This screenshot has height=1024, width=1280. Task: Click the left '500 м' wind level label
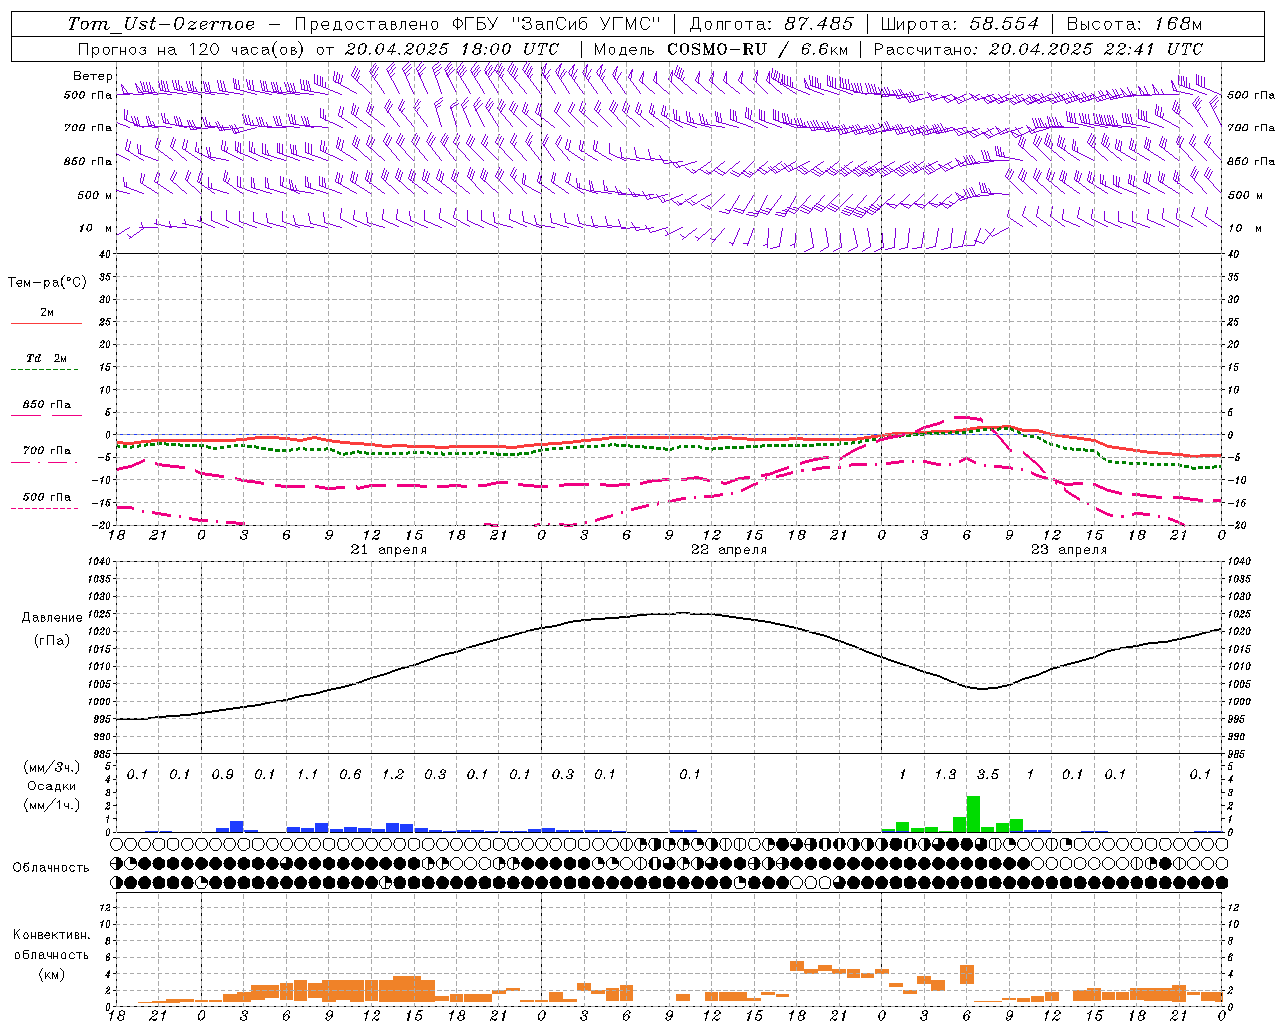tap(94, 195)
